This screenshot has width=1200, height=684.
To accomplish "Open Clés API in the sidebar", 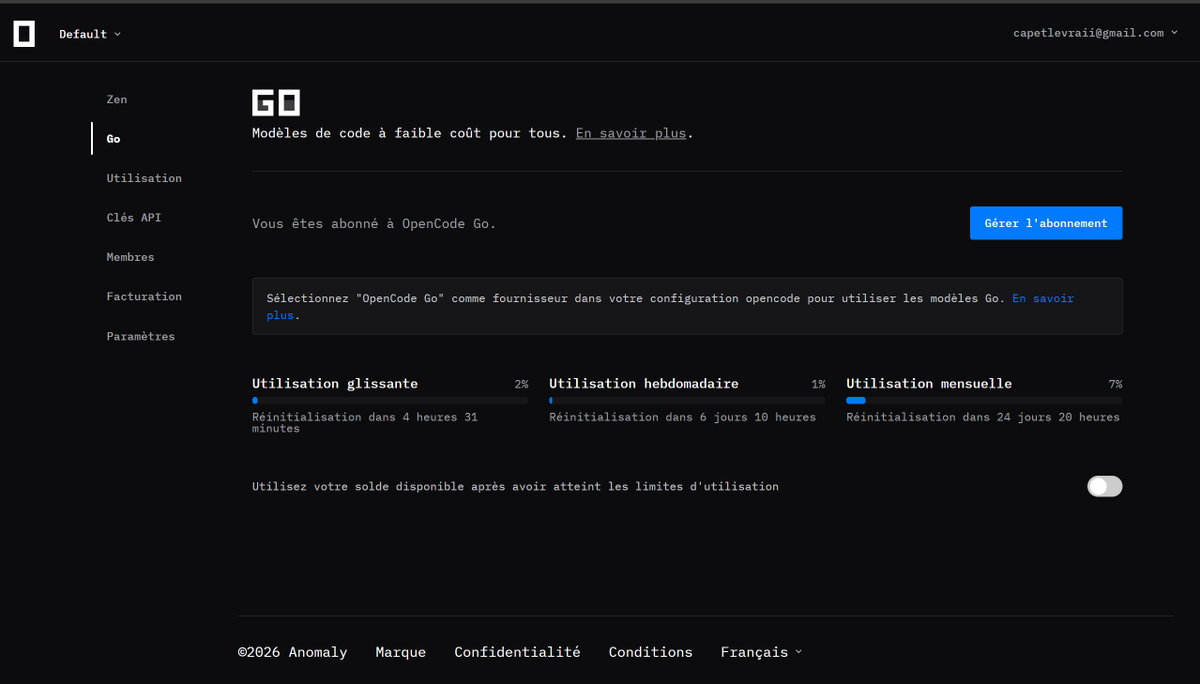I will click(x=134, y=217).
